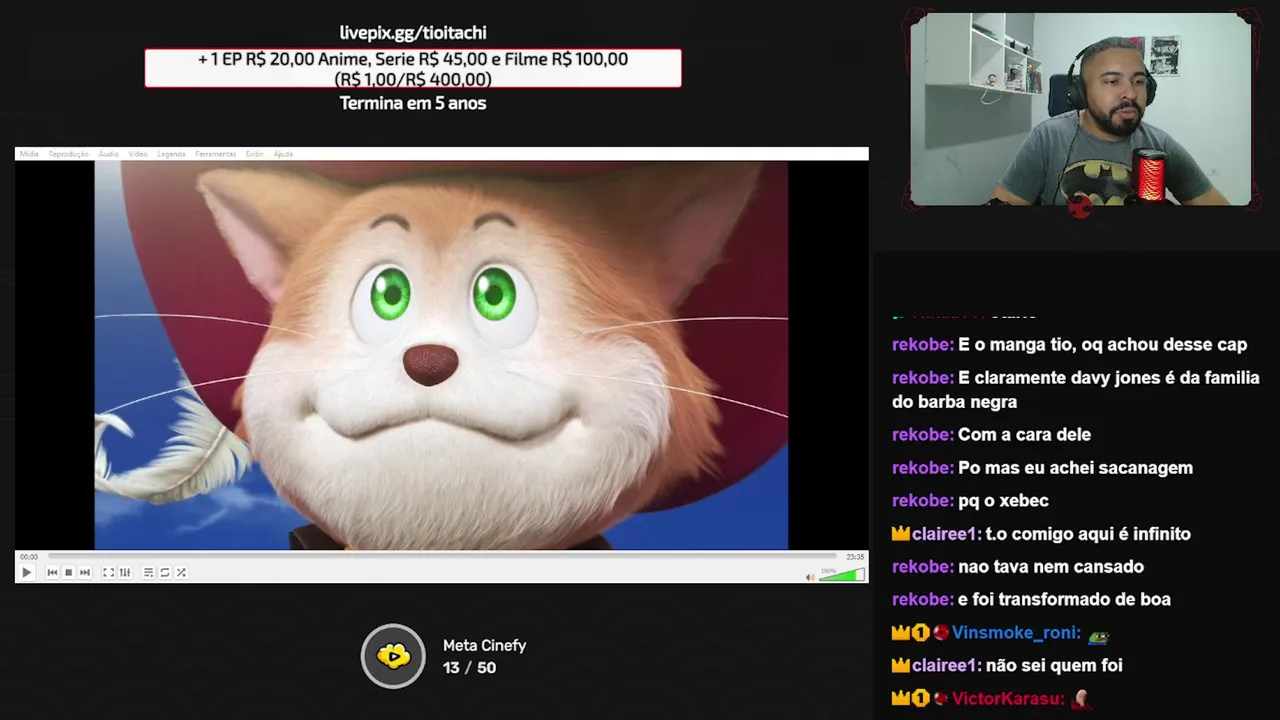1280x720 pixels.
Task: Open the Exibir menu
Action: (255, 154)
